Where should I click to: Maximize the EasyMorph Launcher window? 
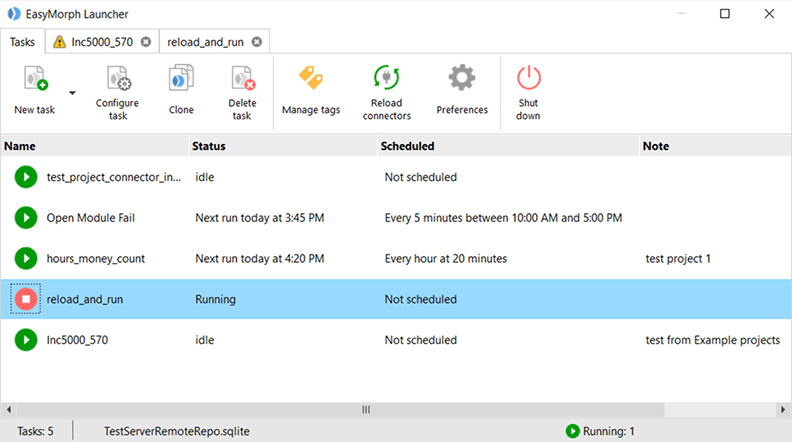point(725,14)
